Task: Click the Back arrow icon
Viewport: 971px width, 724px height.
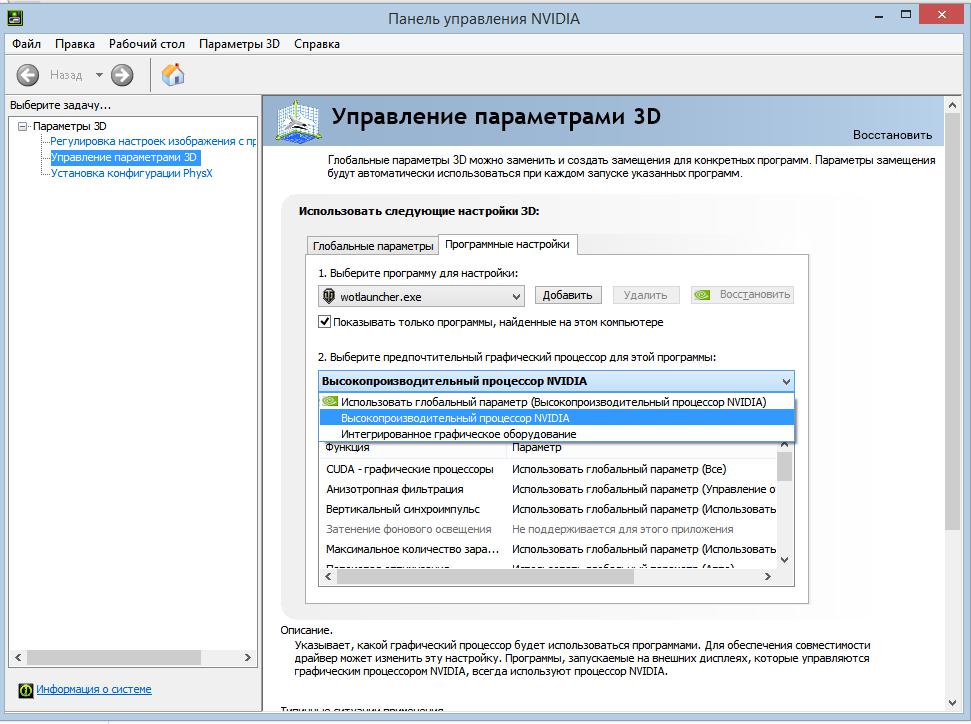Action: click(27, 75)
